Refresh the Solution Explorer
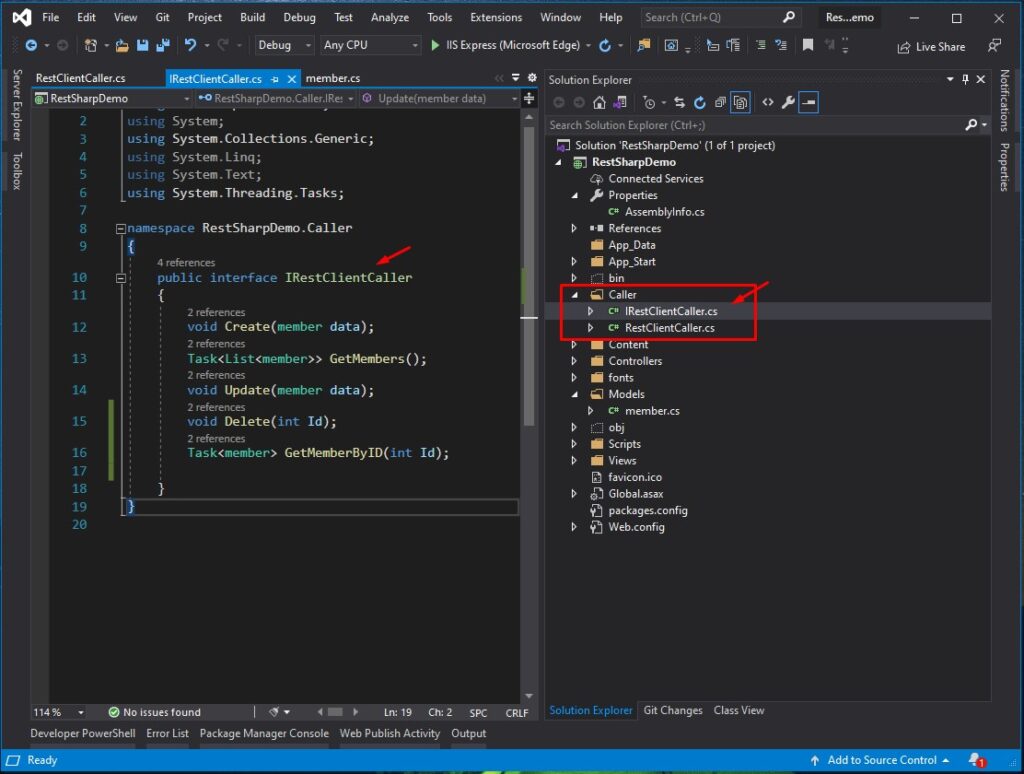Image resolution: width=1024 pixels, height=774 pixels. click(699, 102)
